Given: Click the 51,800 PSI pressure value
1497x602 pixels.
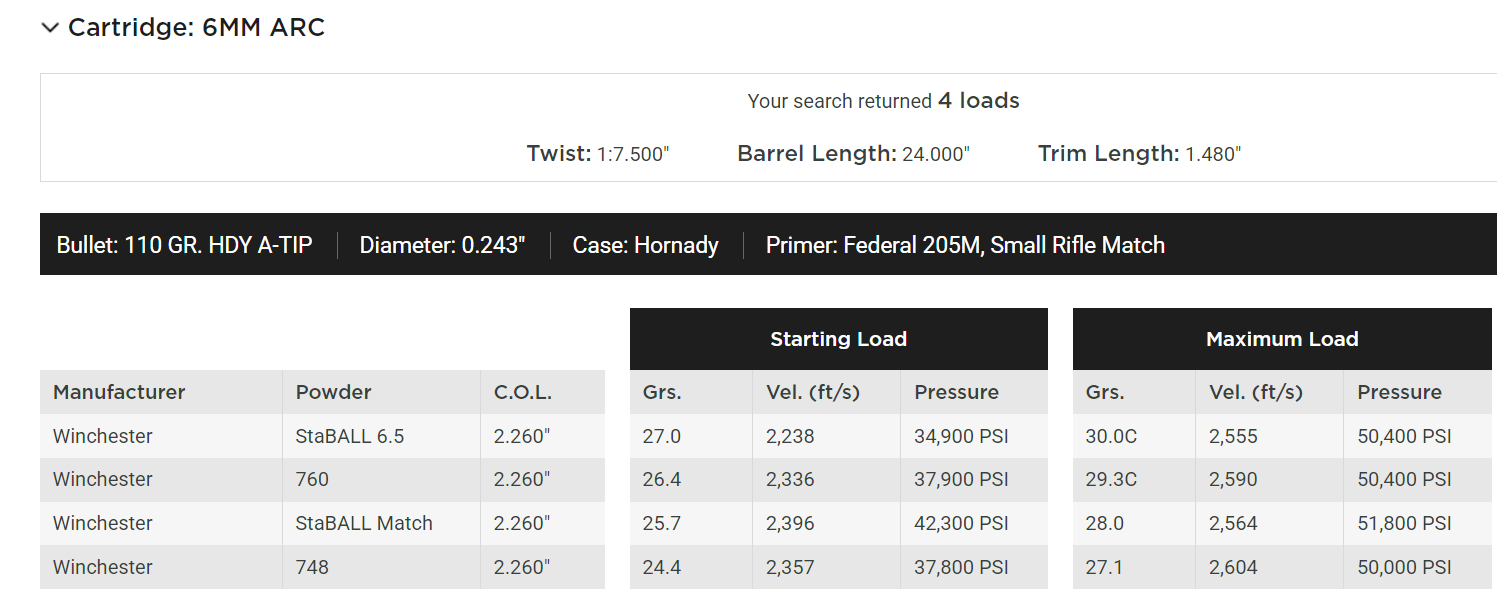Looking at the screenshot, I should [x=1404, y=523].
